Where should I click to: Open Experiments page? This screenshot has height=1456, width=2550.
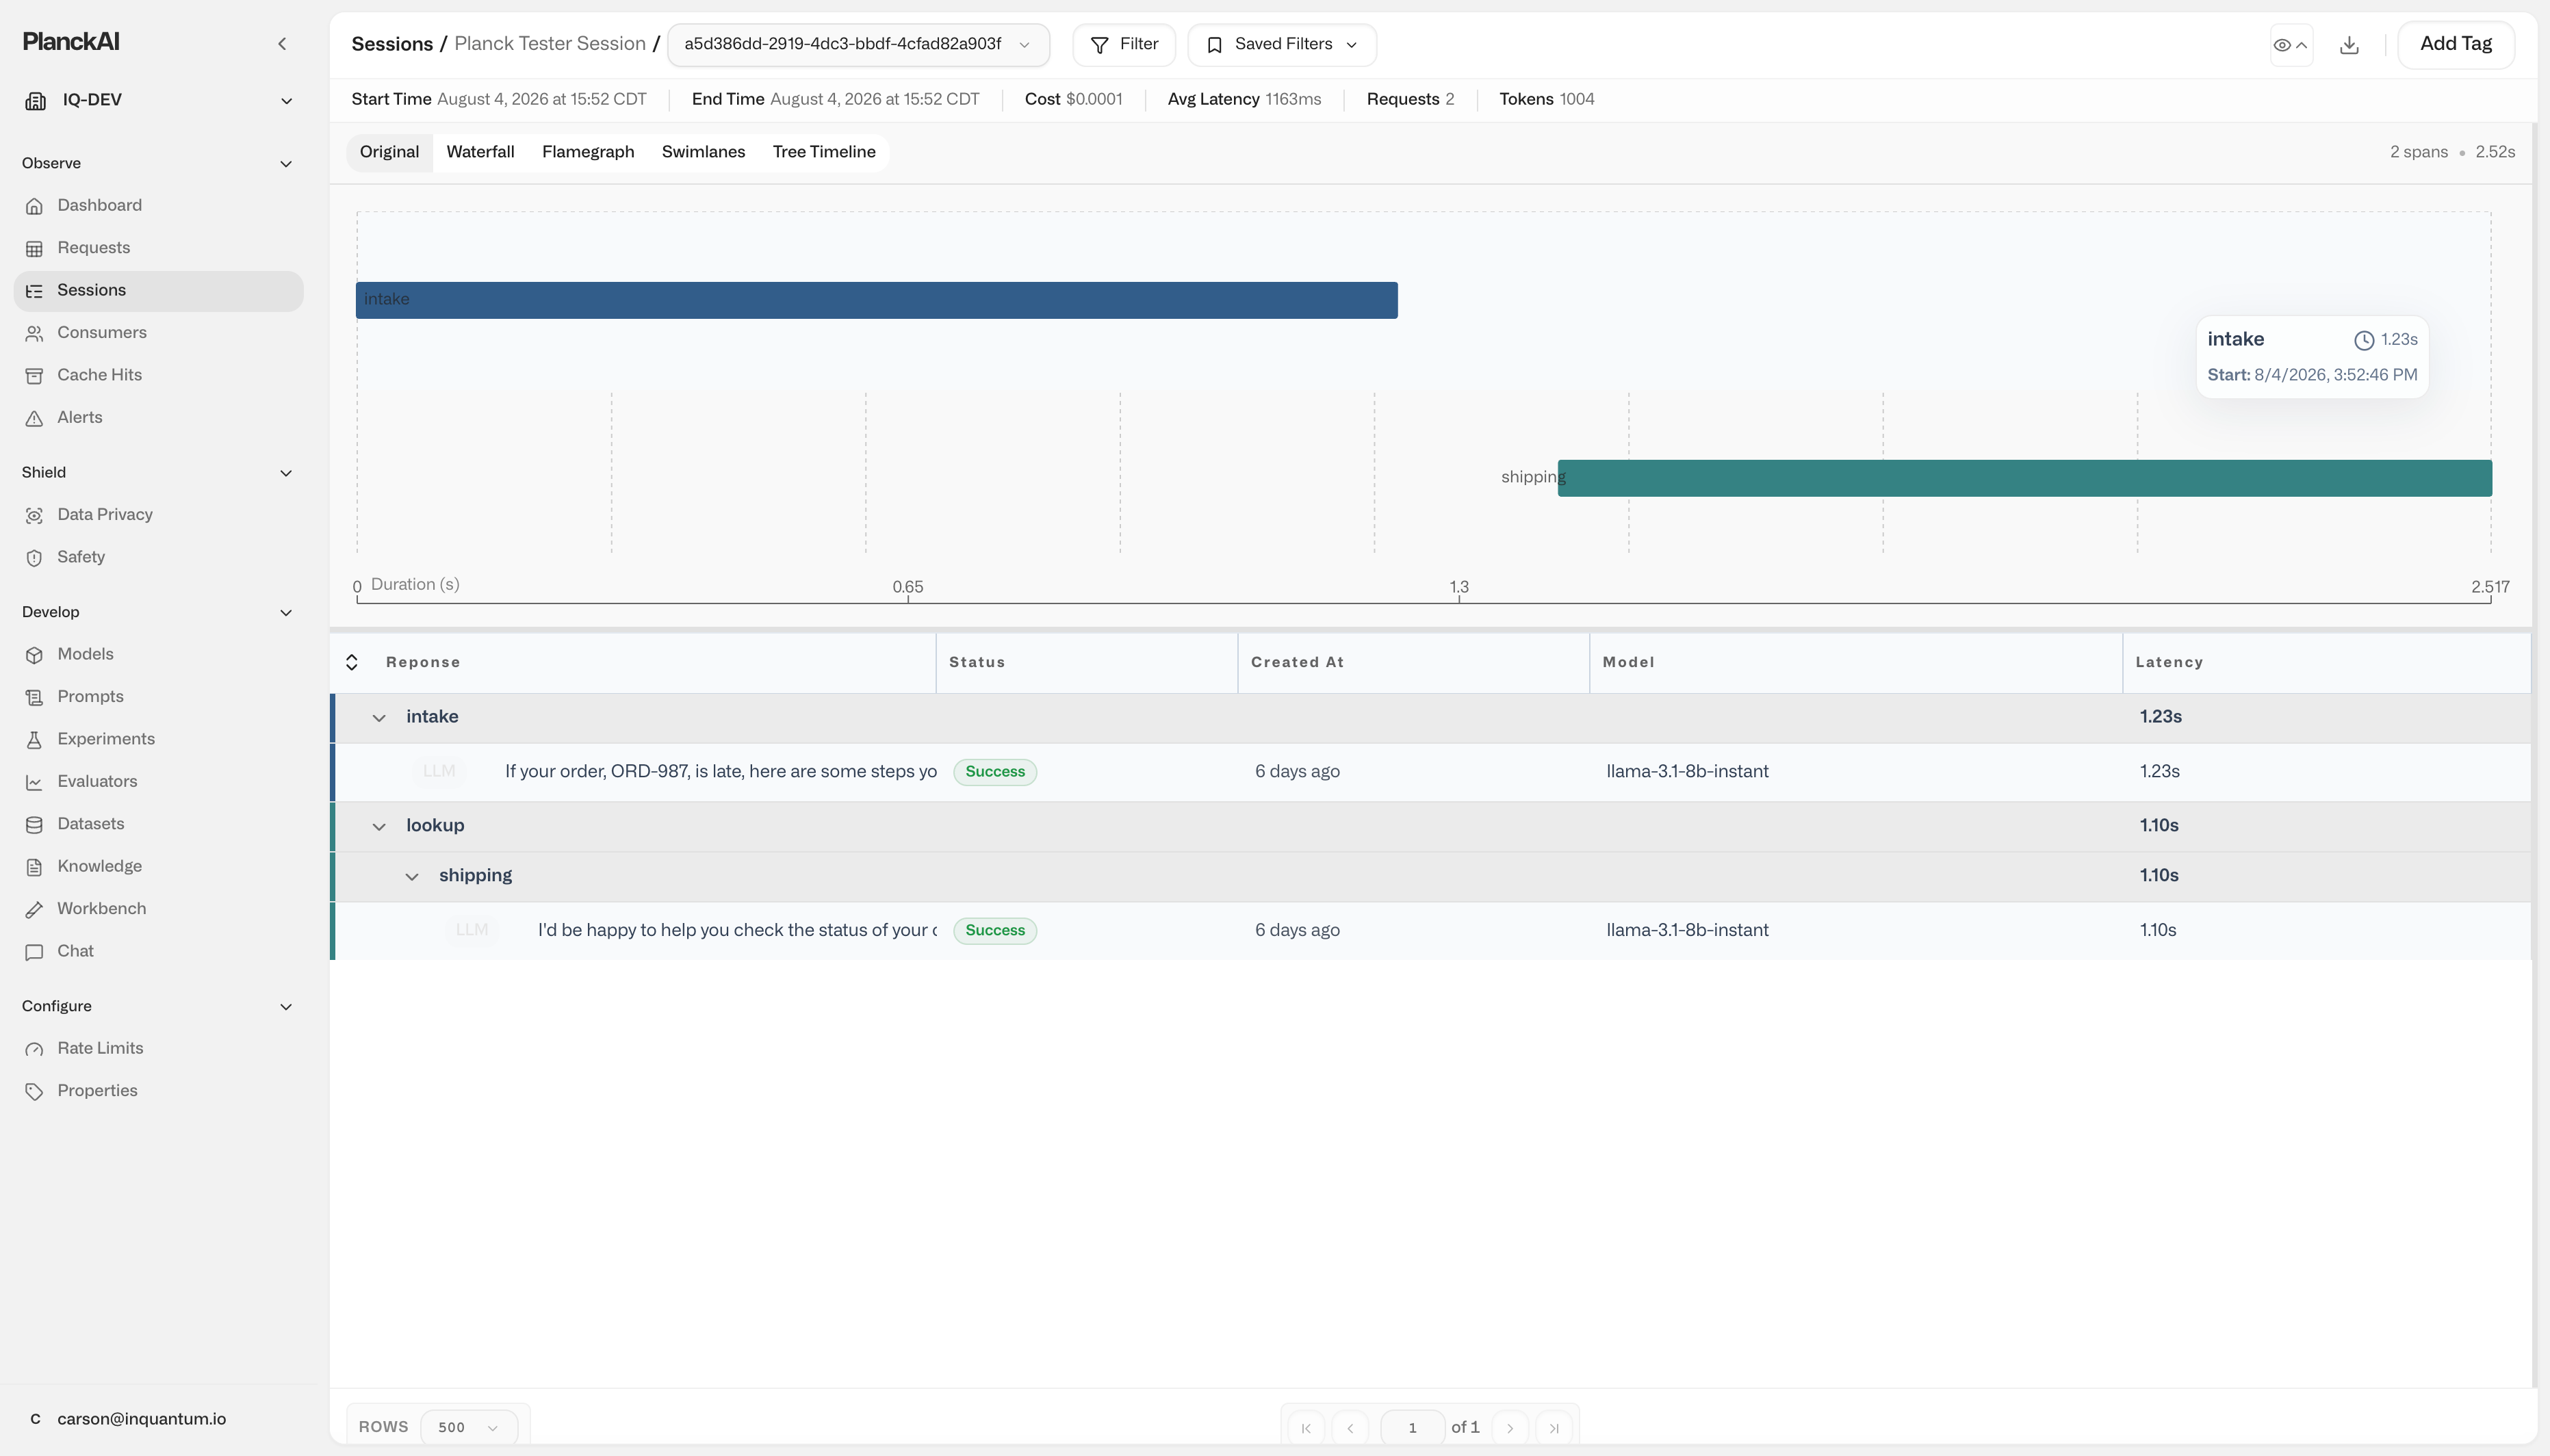(x=159, y=739)
